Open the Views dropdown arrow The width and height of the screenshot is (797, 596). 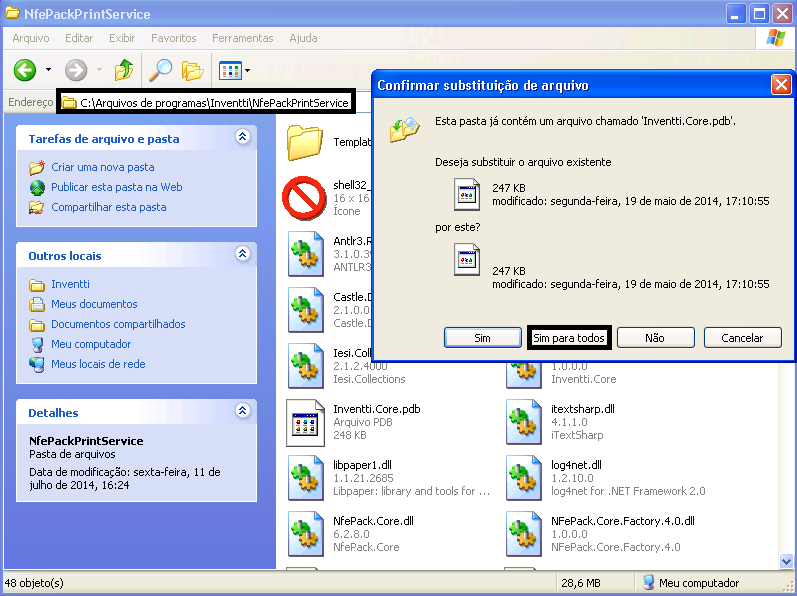(247, 70)
